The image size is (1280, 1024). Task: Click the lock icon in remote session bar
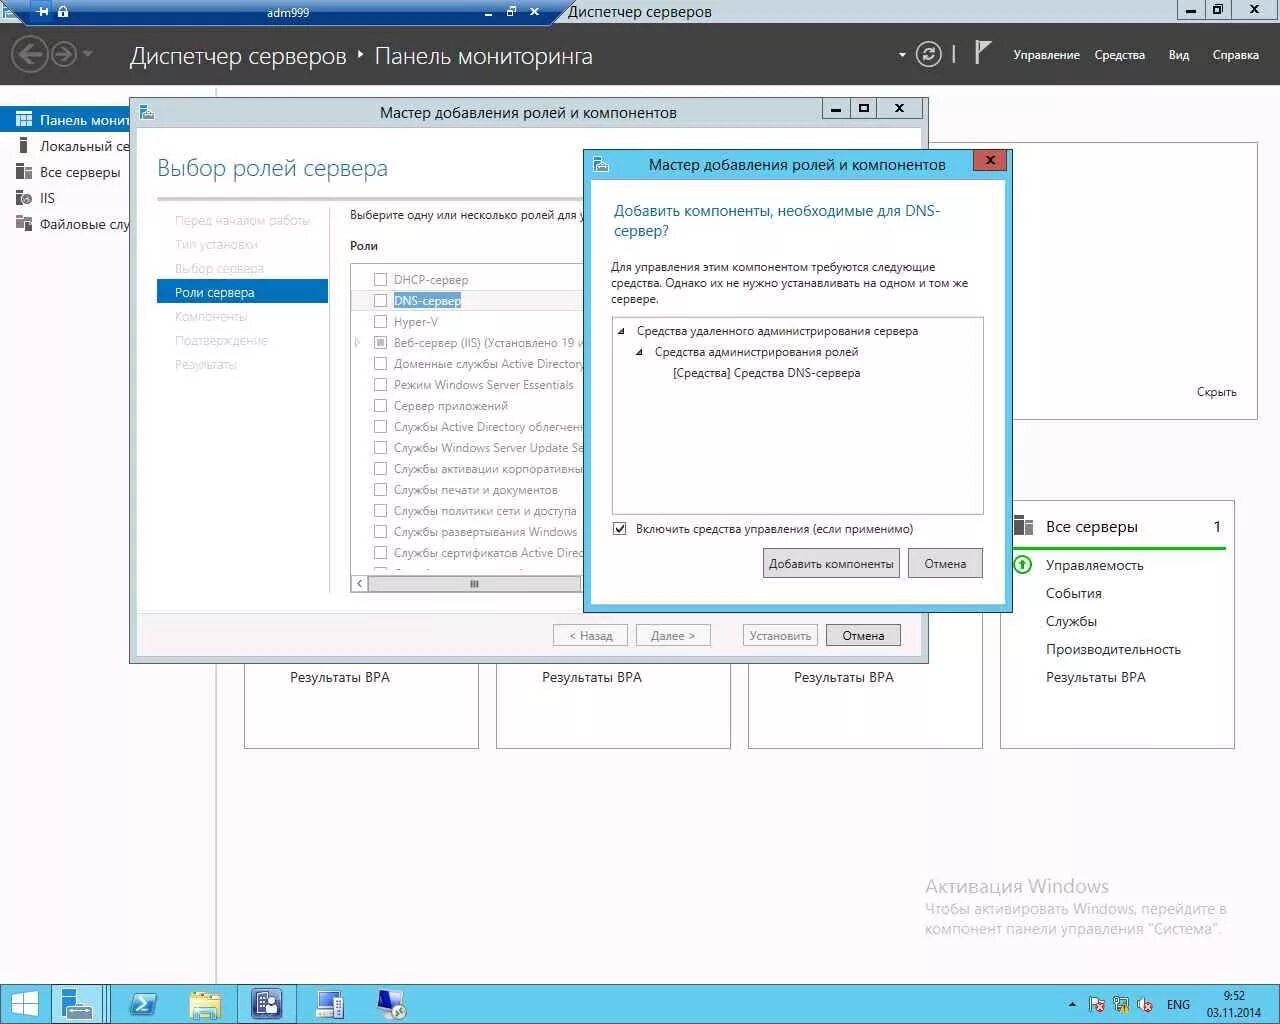63,12
